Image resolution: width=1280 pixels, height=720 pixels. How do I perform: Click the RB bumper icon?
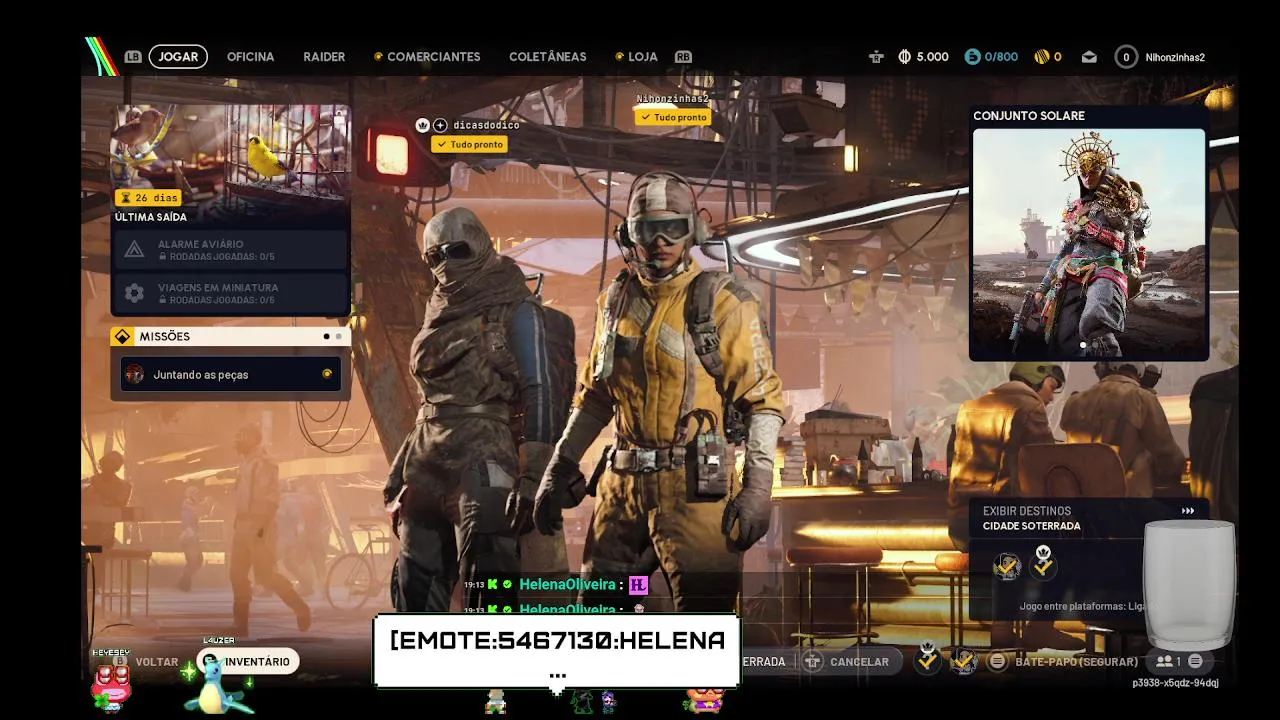tap(683, 57)
